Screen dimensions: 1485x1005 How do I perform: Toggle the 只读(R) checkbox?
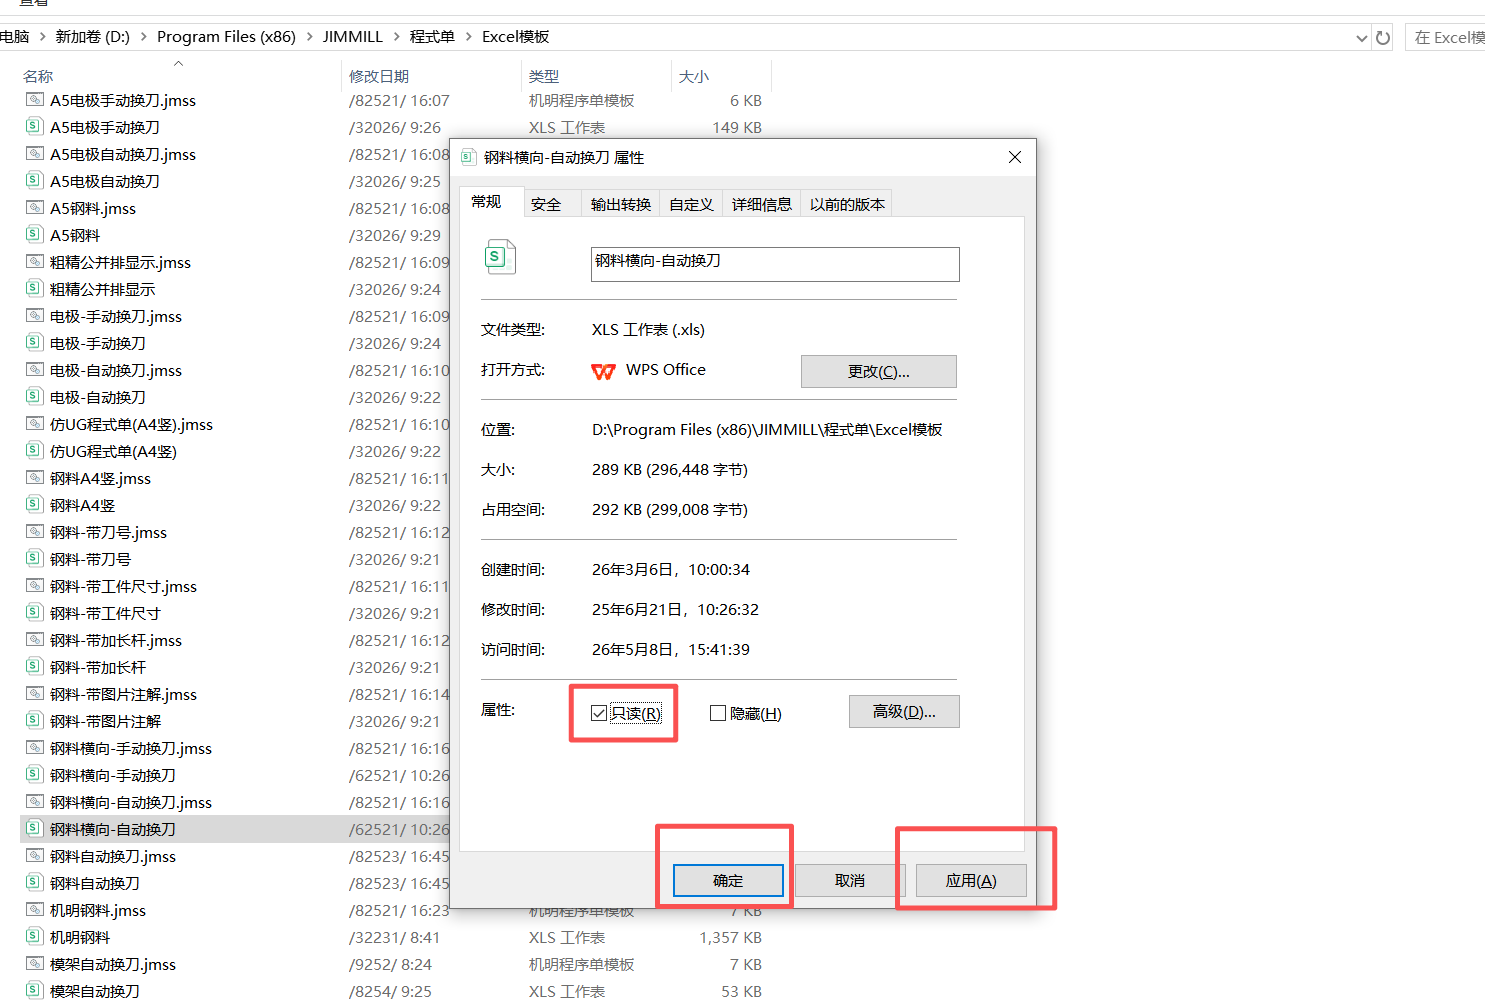[599, 713]
